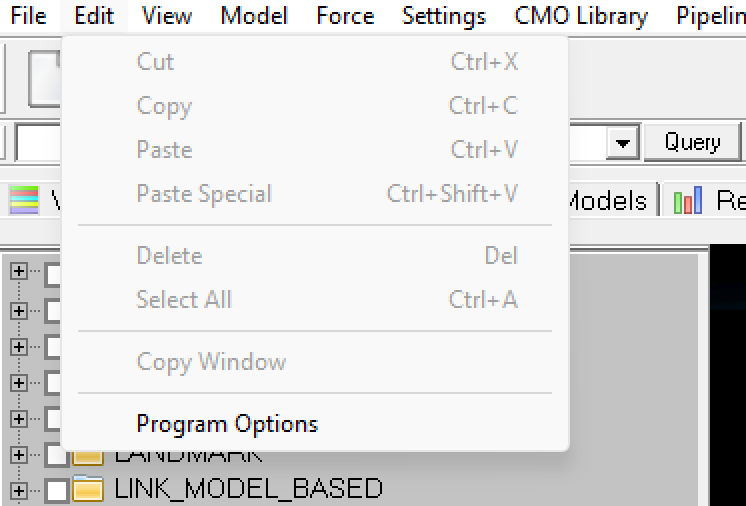Check the topmost checkbox in the tree
Screen dimensions: 746x506
[54, 273]
